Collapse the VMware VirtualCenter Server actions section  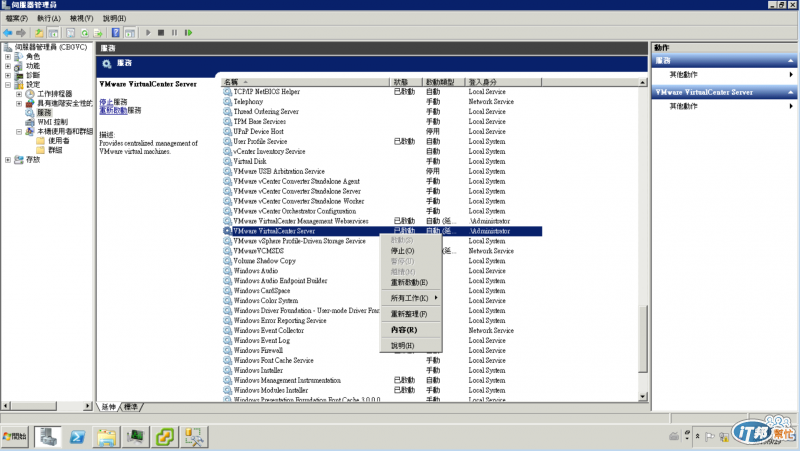[x=790, y=92]
